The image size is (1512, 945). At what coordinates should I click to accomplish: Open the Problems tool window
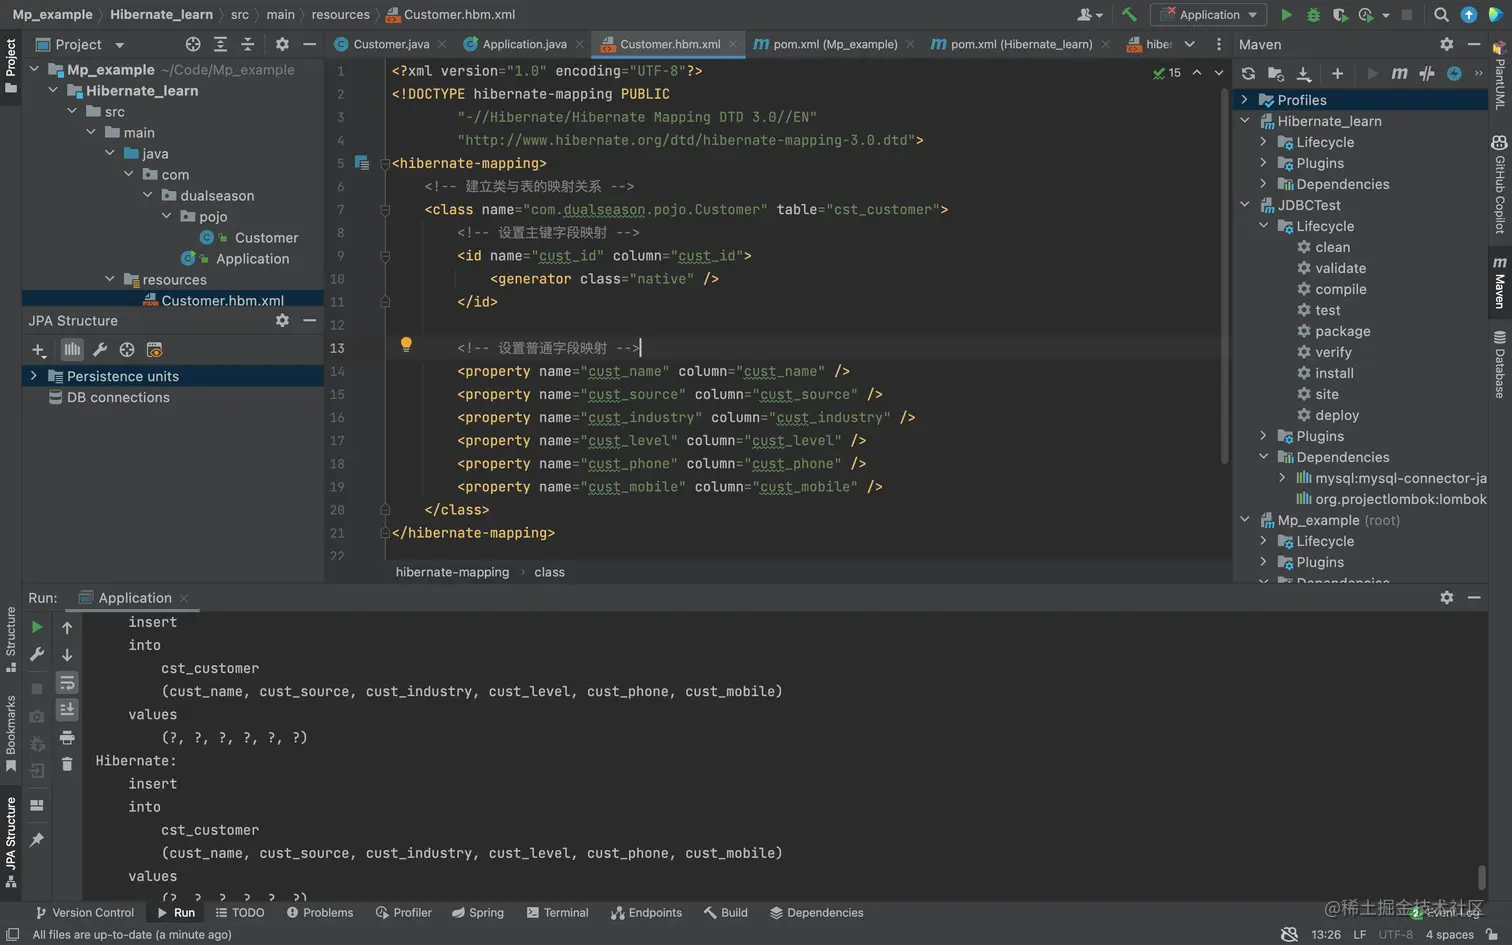[320, 912]
